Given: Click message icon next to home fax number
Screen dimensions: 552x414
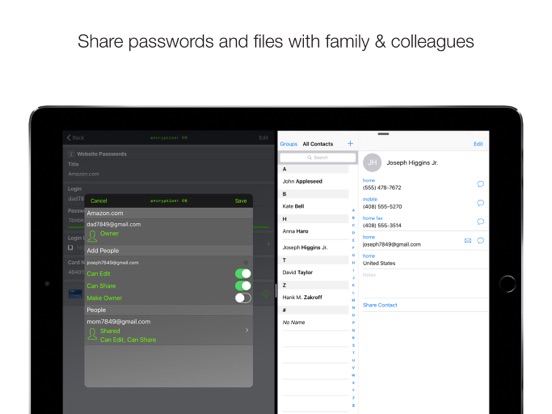Looking at the screenshot, I should [x=480, y=222].
